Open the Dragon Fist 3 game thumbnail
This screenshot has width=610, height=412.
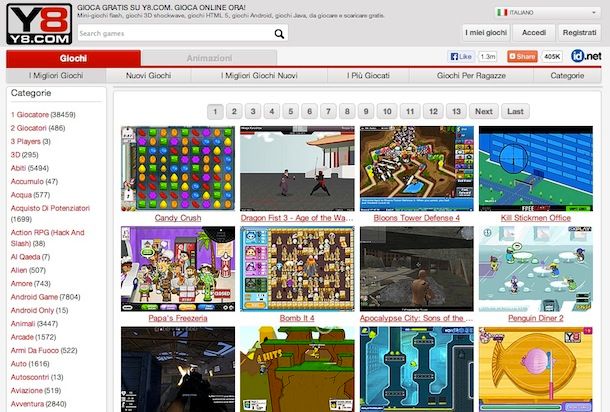pyautogui.click(x=297, y=168)
